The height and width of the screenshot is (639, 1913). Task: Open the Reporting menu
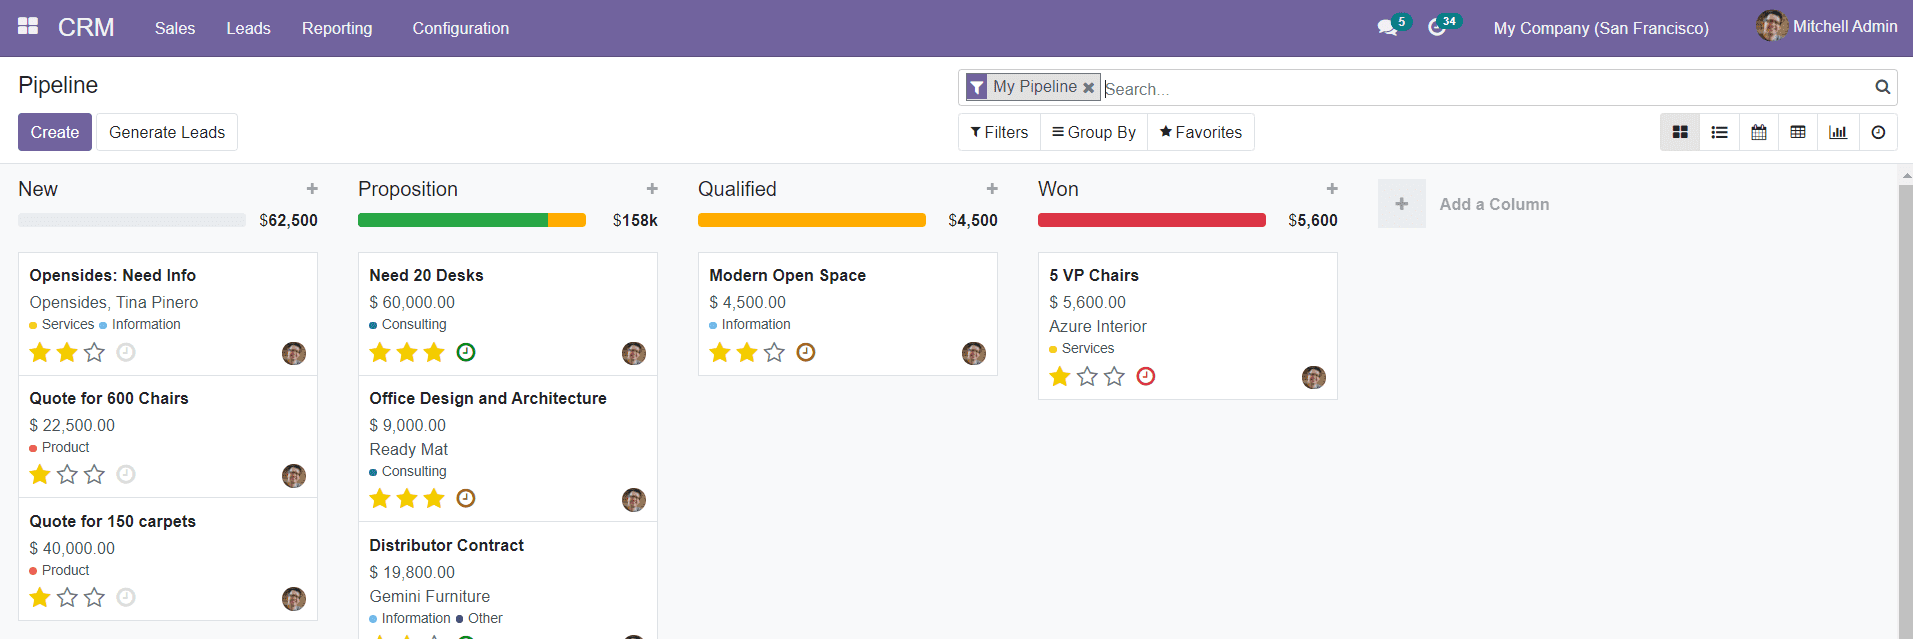point(337,28)
